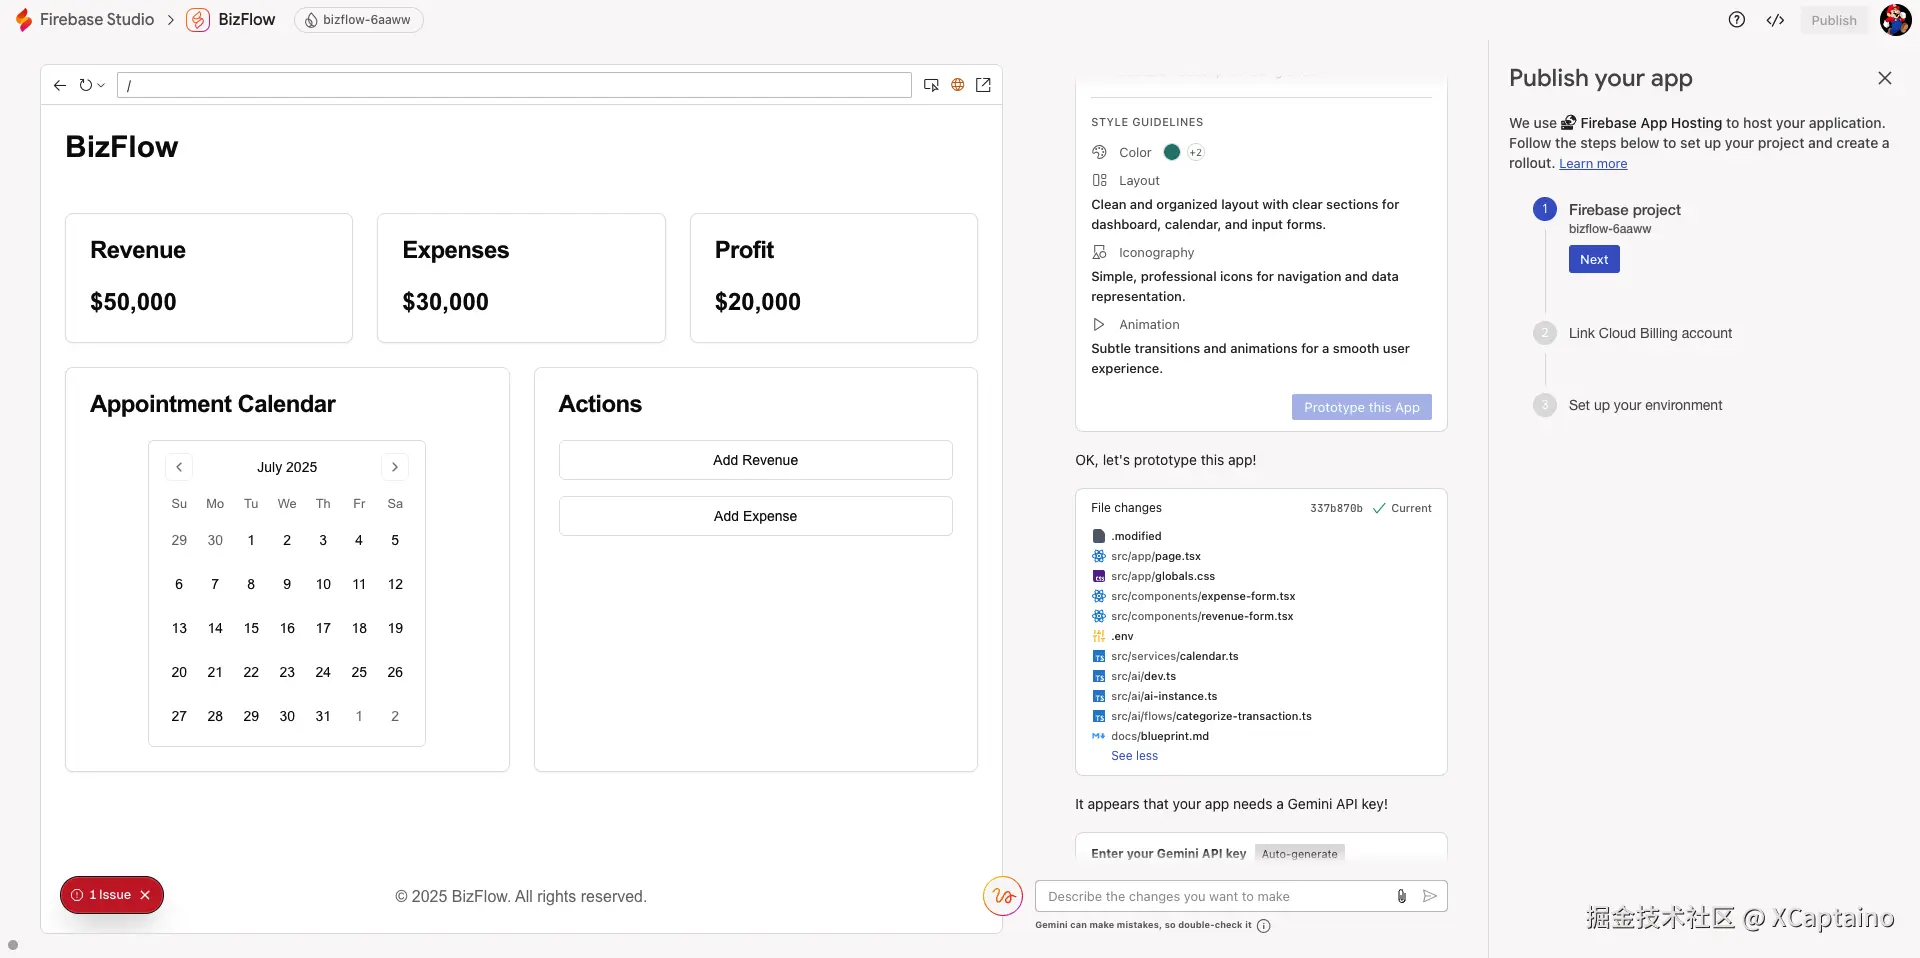The image size is (1920, 958).
Task: Open the reload options dropdown arrow
Action: click(x=101, y=86)
